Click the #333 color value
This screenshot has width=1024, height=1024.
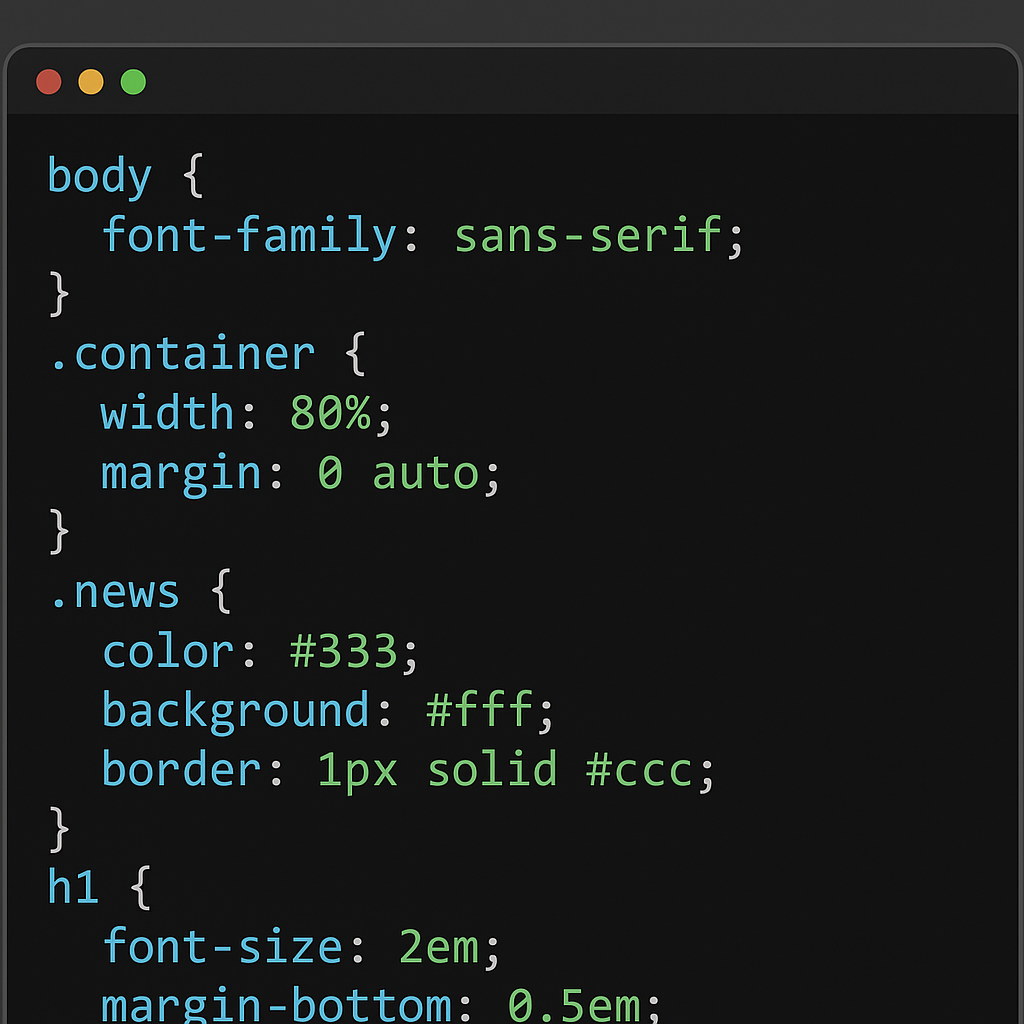point(344,651)
